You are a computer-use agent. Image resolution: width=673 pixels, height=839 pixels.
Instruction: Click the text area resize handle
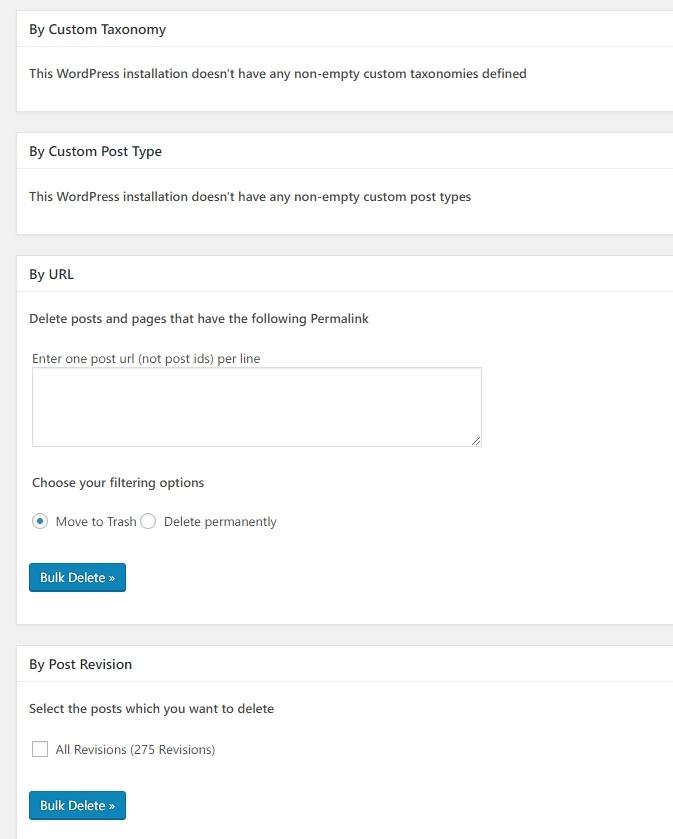[476, 441]
